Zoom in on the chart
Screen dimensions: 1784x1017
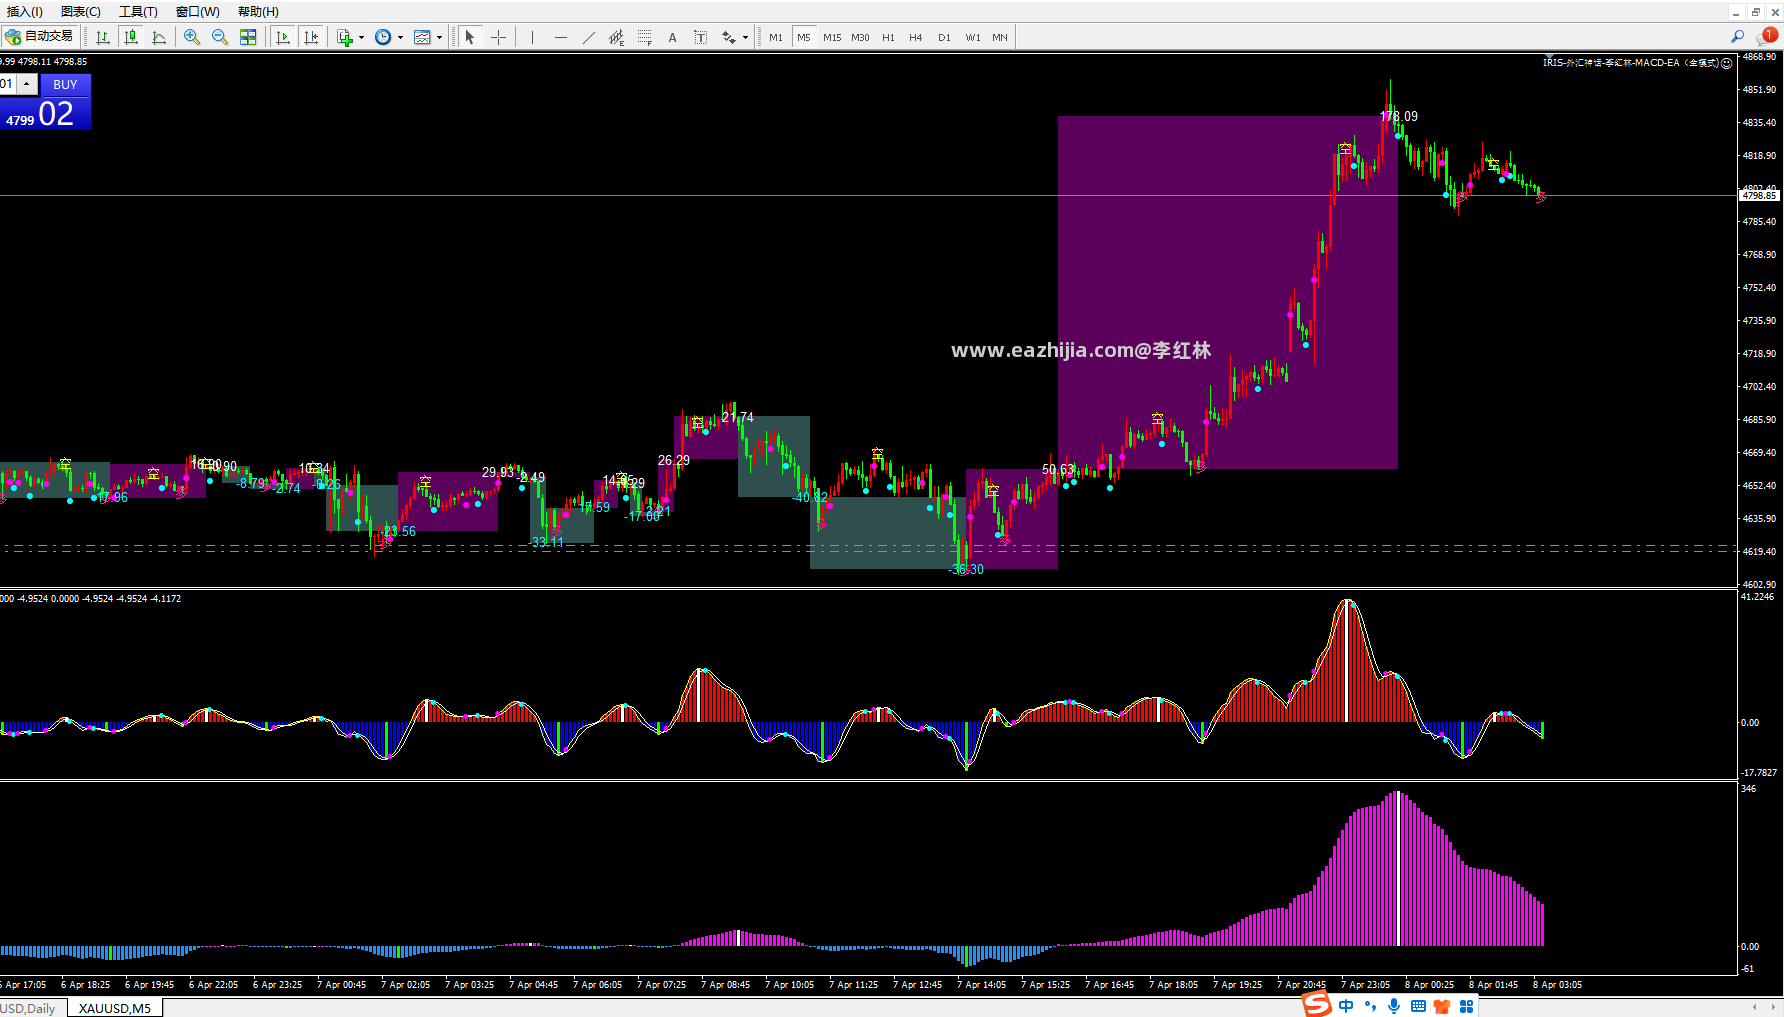tap(192, 37)
